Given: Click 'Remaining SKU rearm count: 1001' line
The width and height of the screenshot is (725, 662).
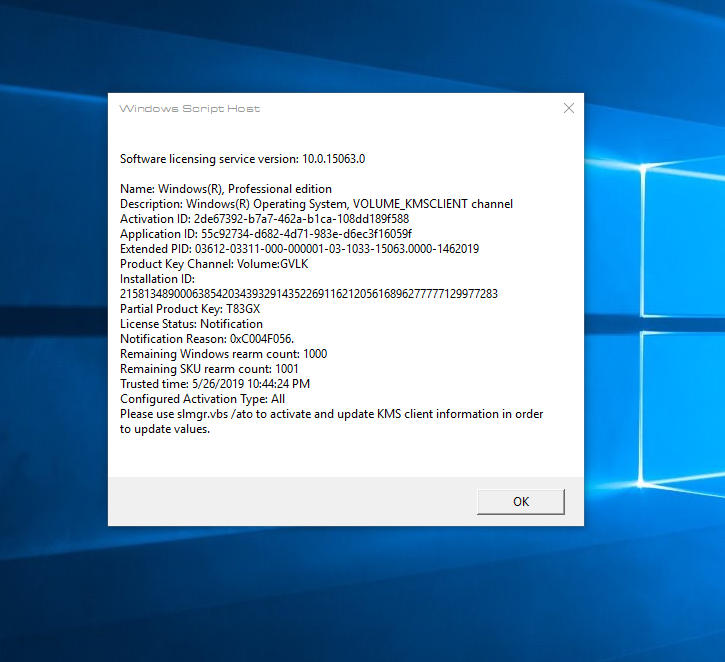Looking at the screenshot, I should tap(209, 369).
